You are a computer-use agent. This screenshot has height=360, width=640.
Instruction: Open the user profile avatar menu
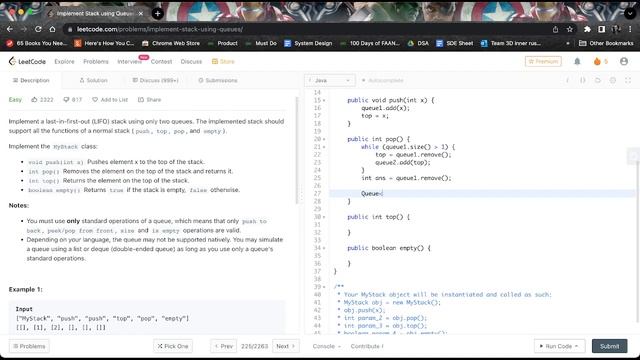[624, 62]
